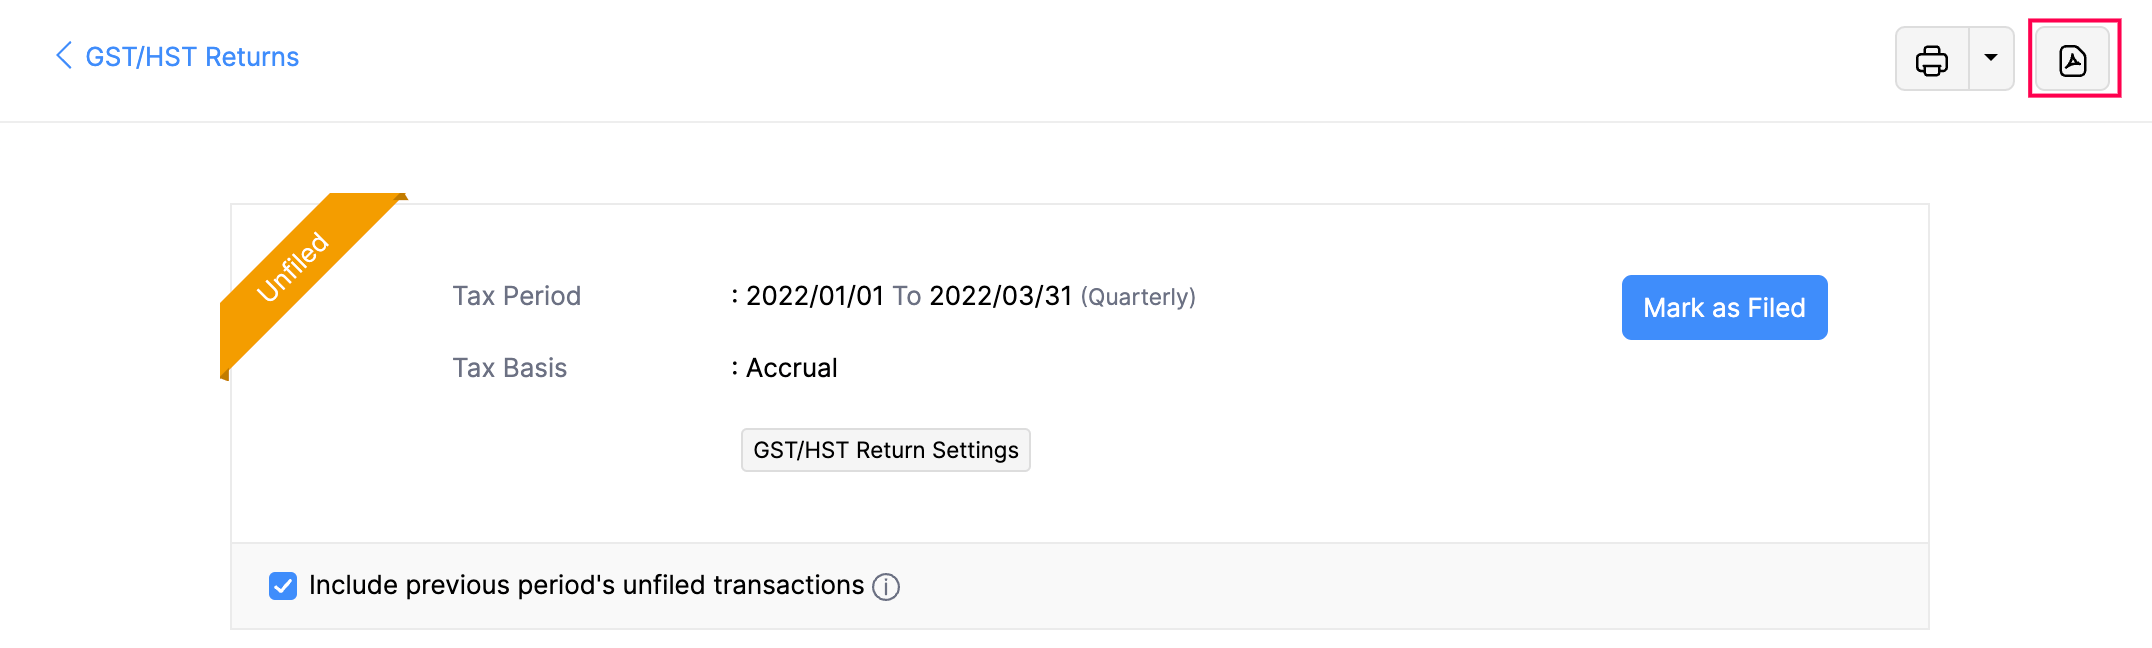The image size is (2152, 648).
Task: Go back via GST/HST Returns link
Action: pyautogui.click(x=192, y=57)
